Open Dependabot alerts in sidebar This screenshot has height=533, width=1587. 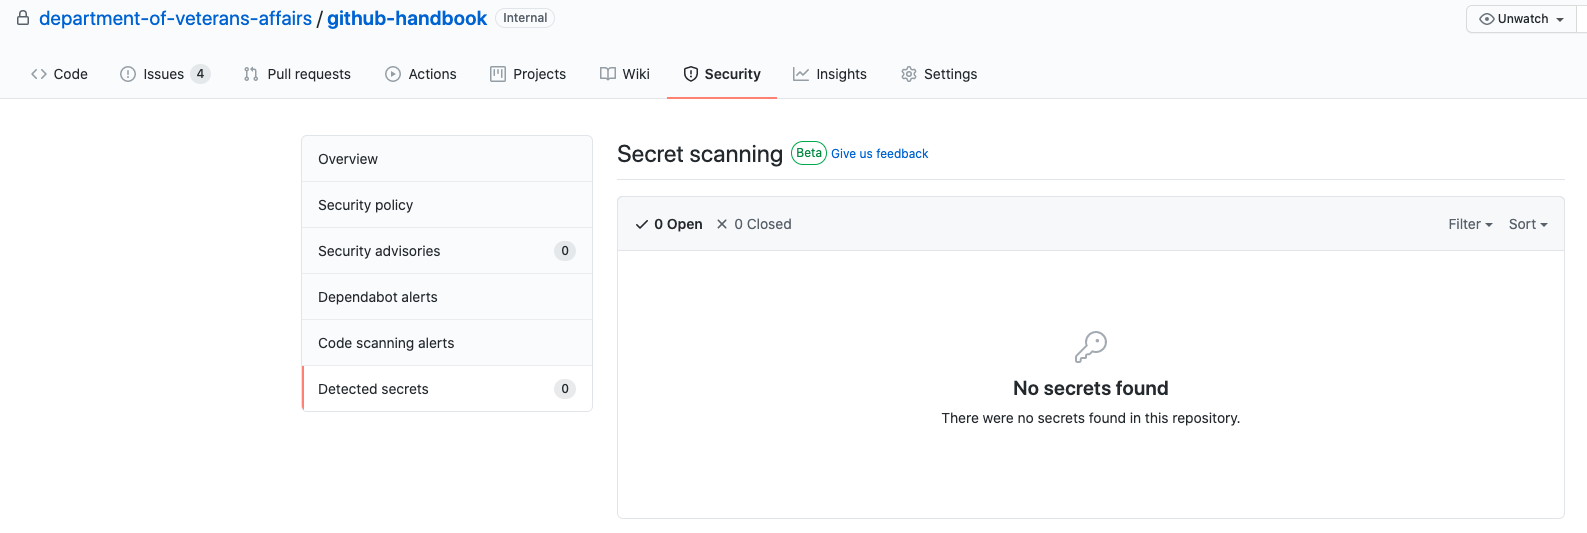click(447, 297)
